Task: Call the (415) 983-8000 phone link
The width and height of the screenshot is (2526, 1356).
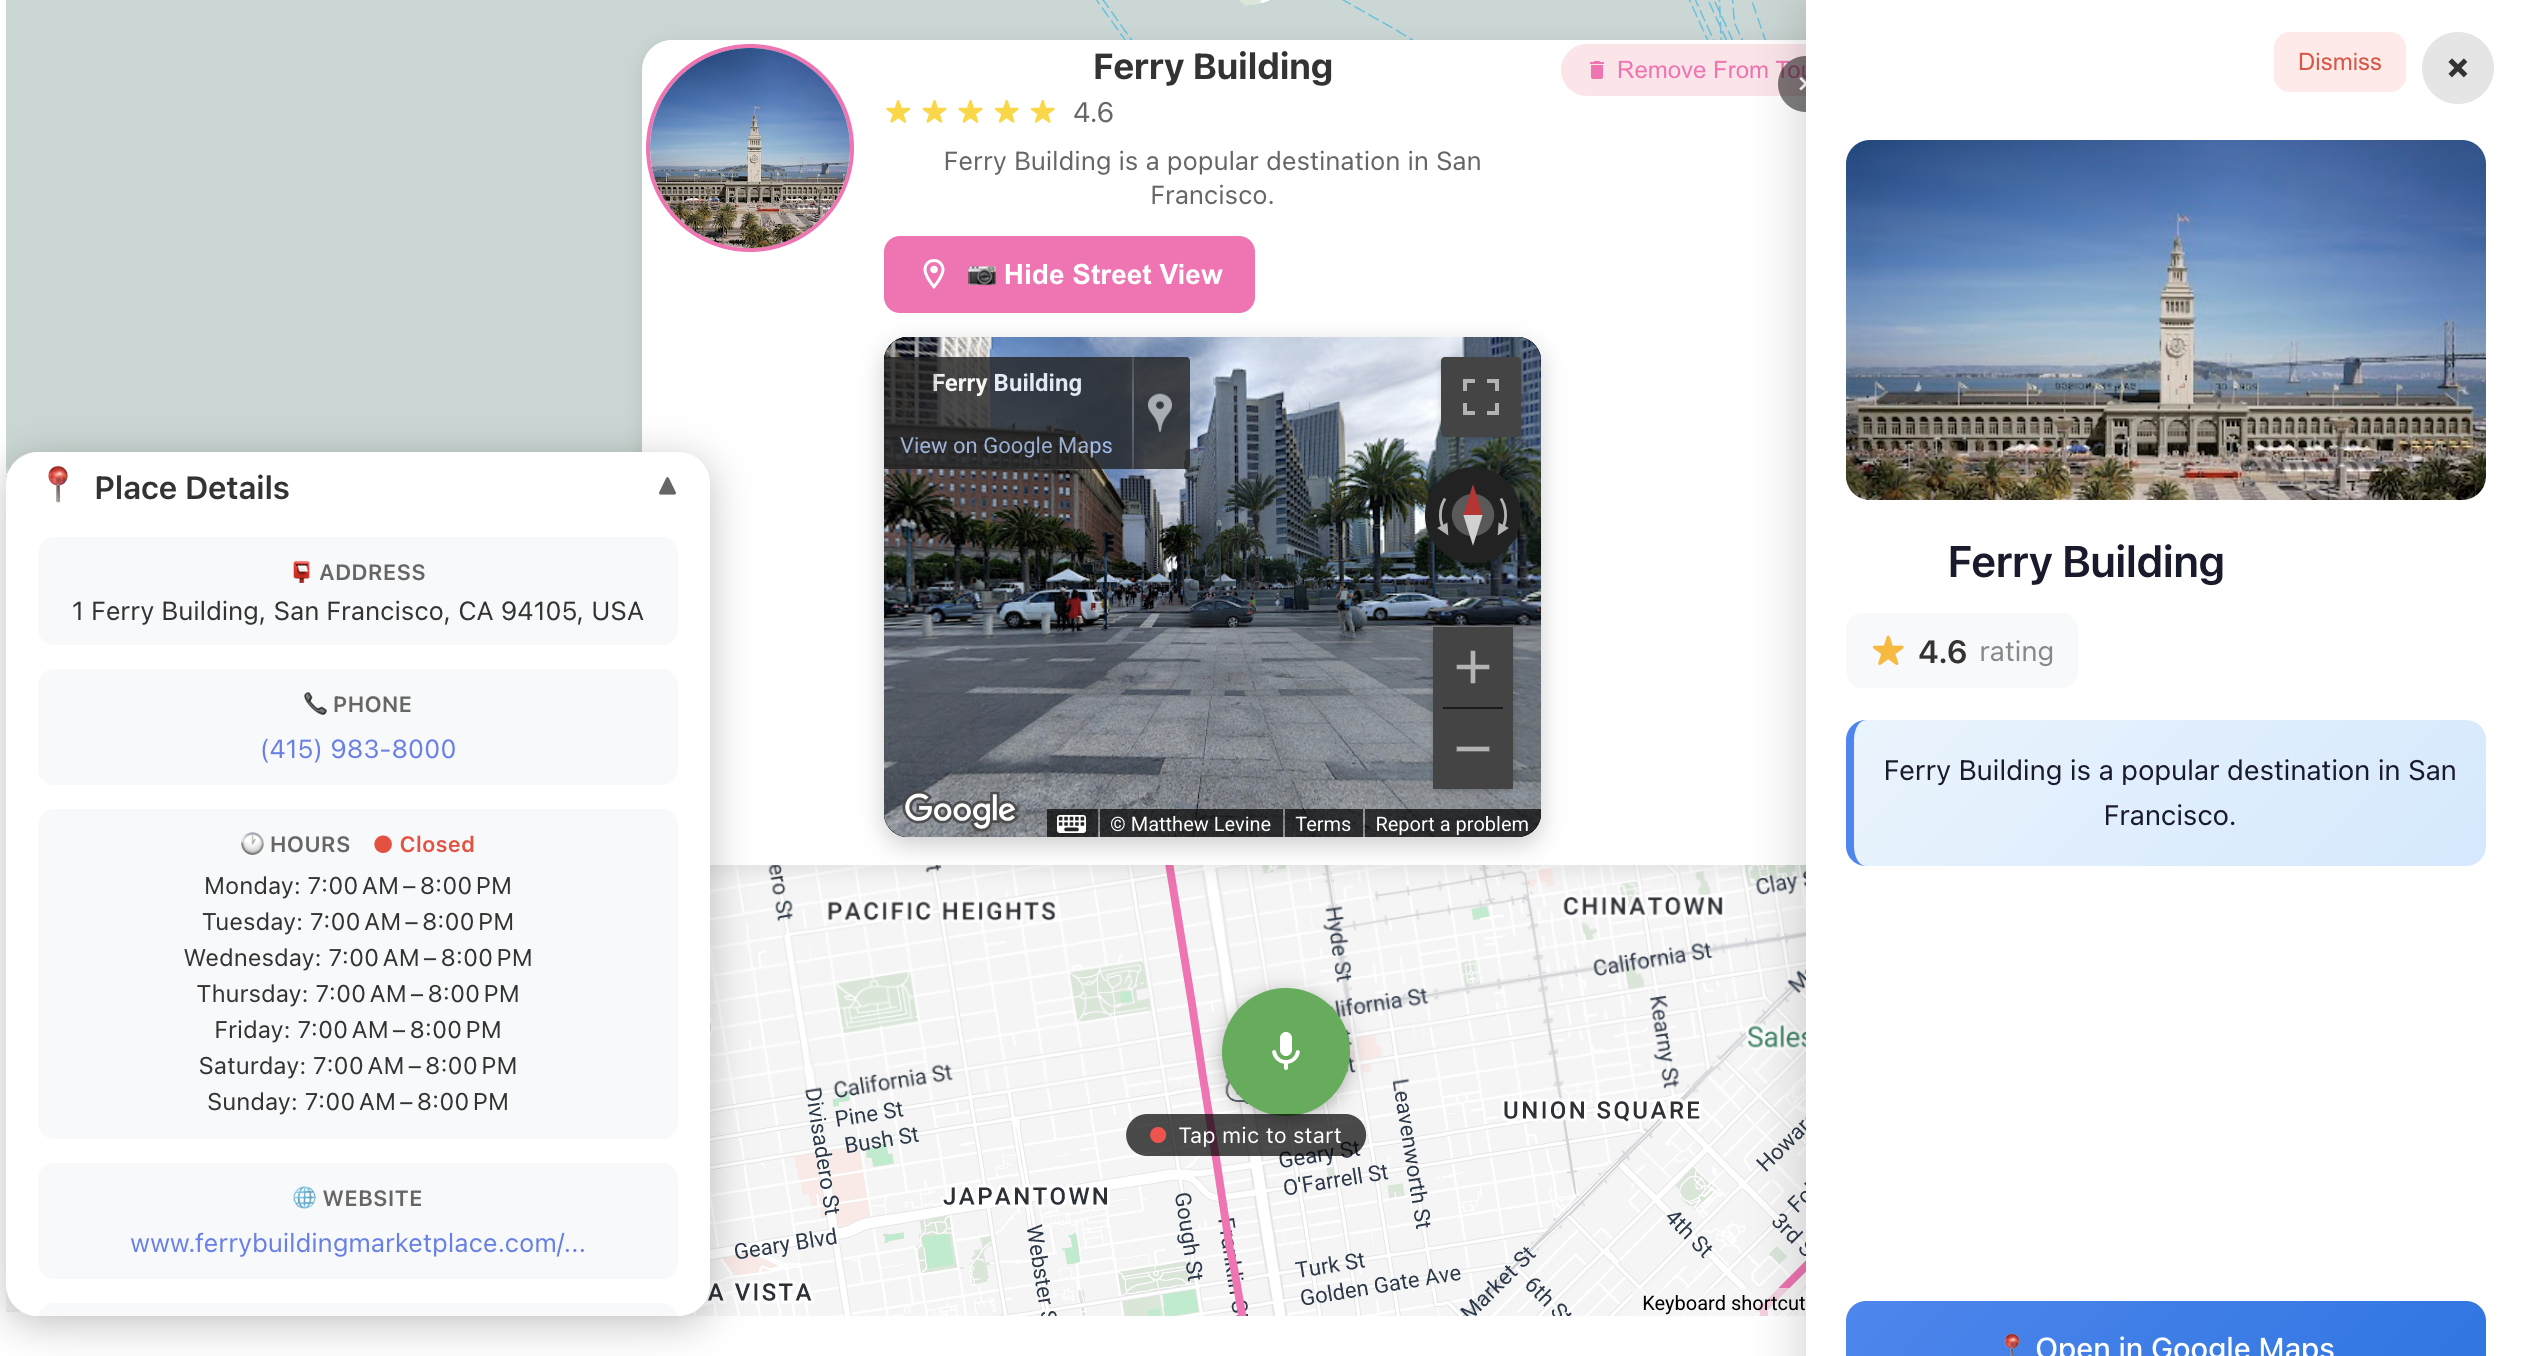Action: [x=358, y=749]
